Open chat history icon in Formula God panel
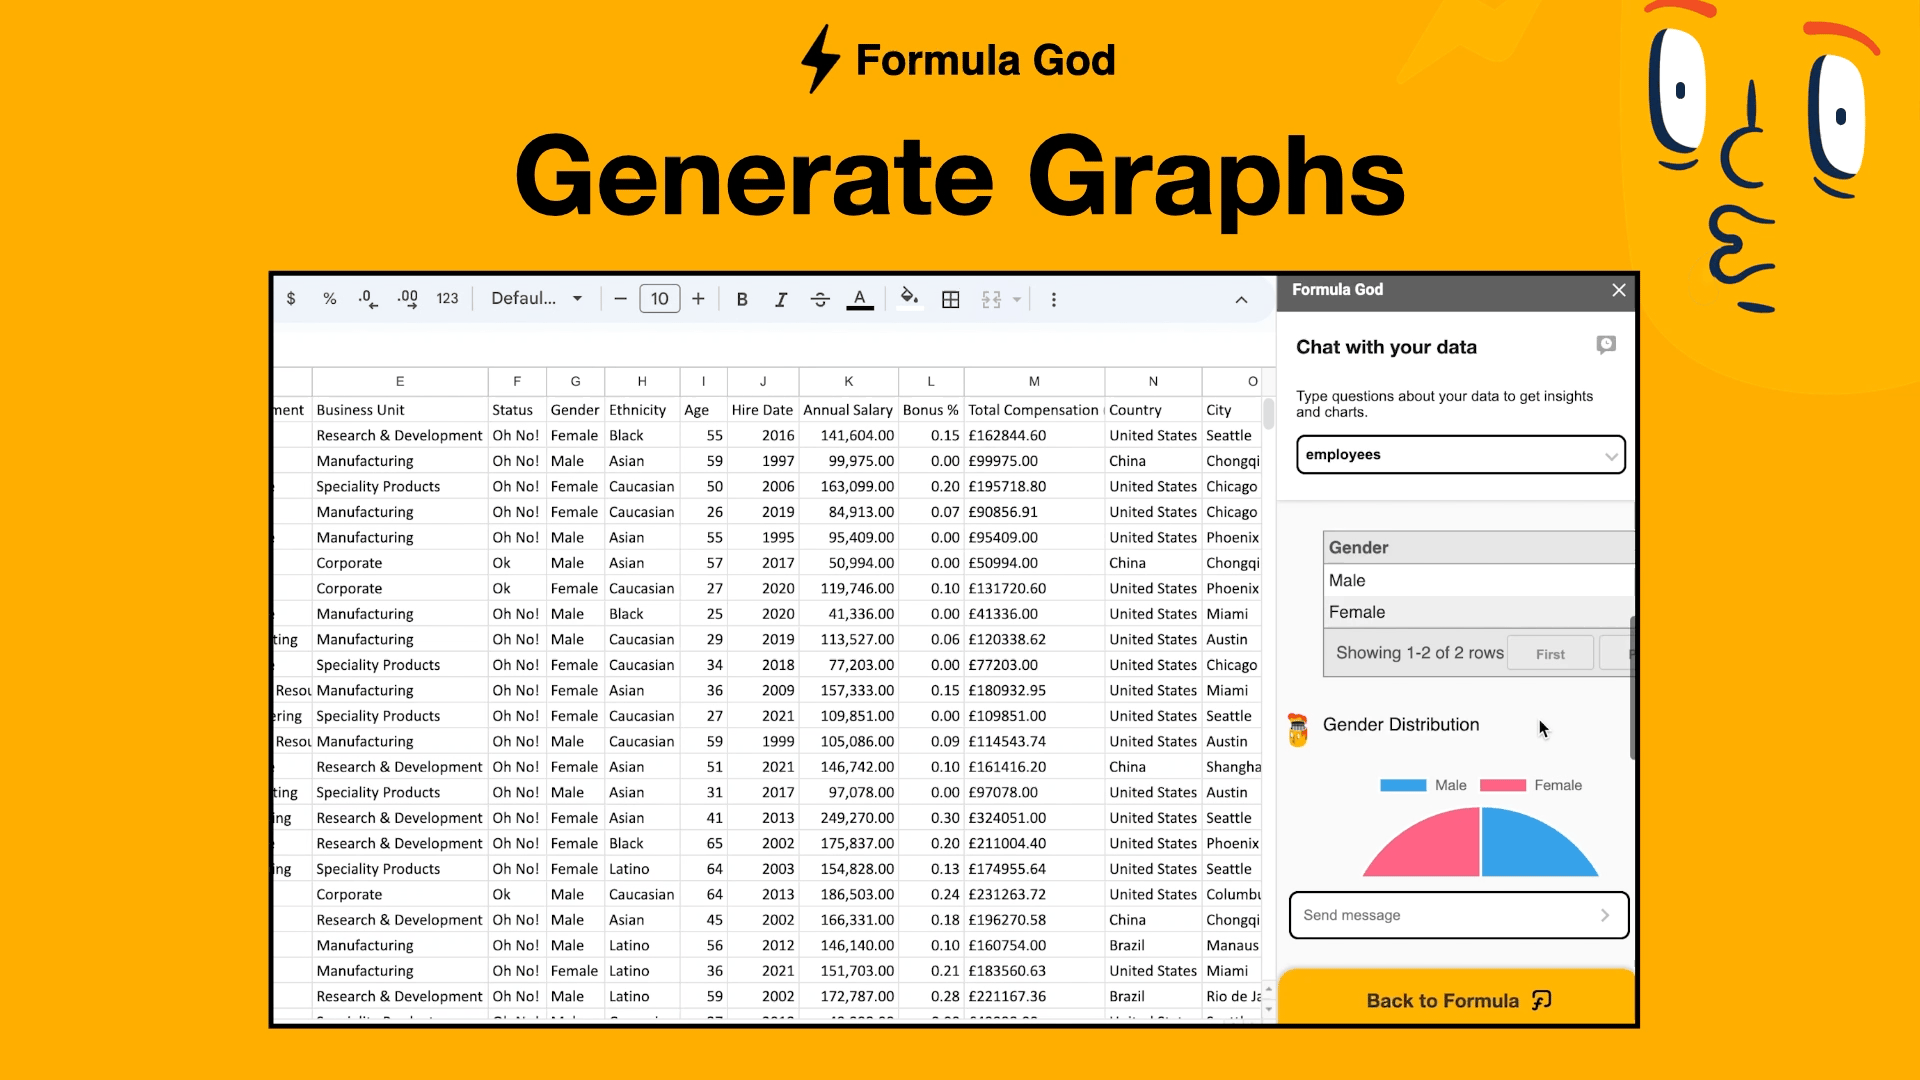 [x=1606, y=345]
